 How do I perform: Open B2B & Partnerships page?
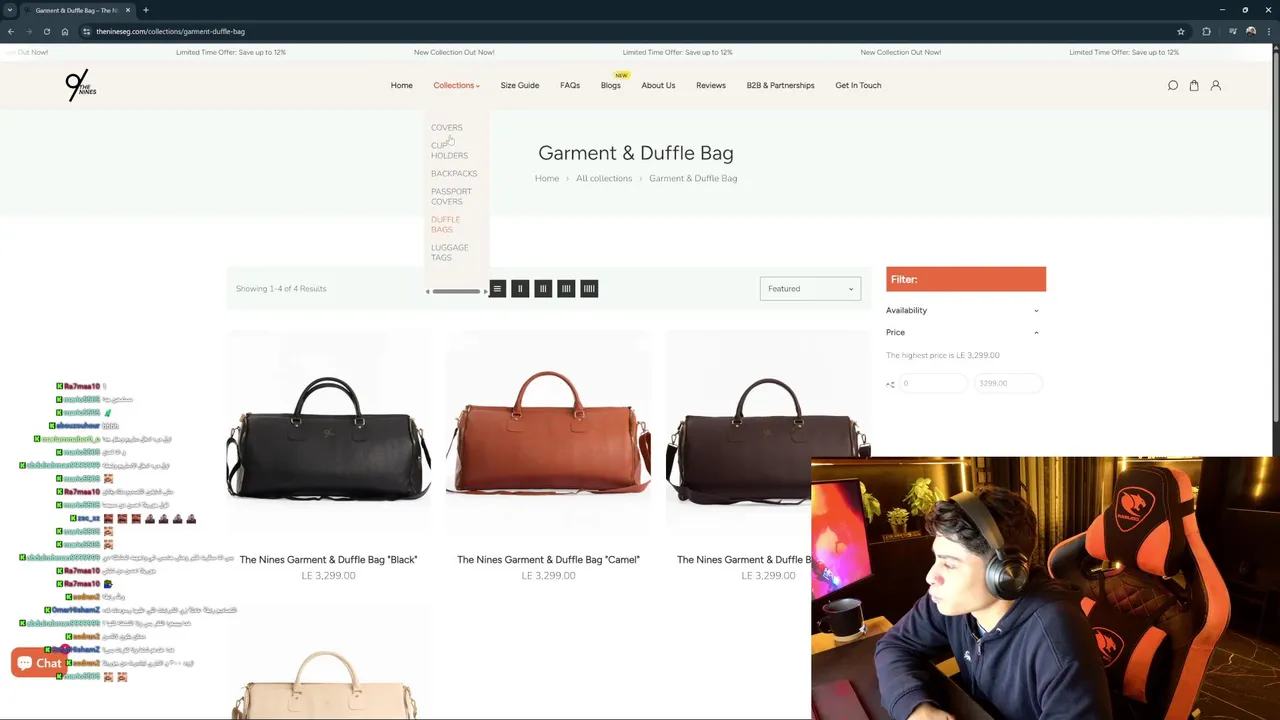pos(780,85)
